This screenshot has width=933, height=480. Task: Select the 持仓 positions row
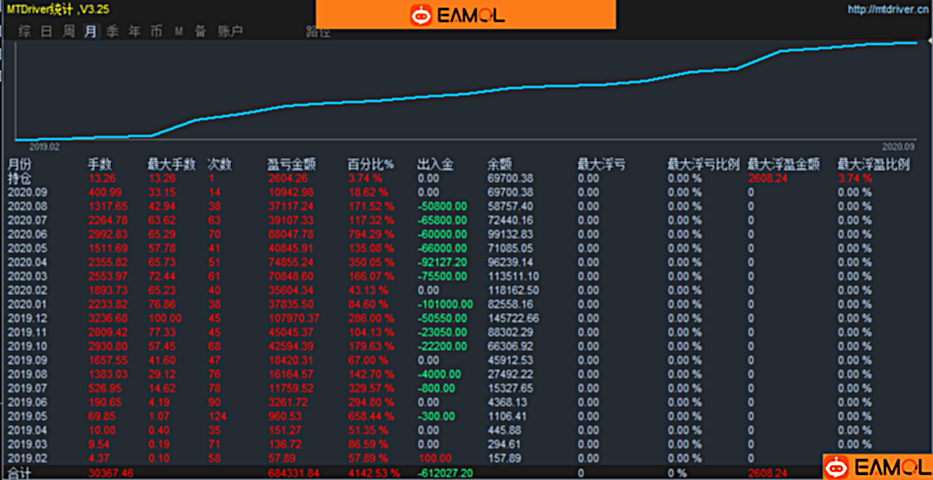pos(20,178)
